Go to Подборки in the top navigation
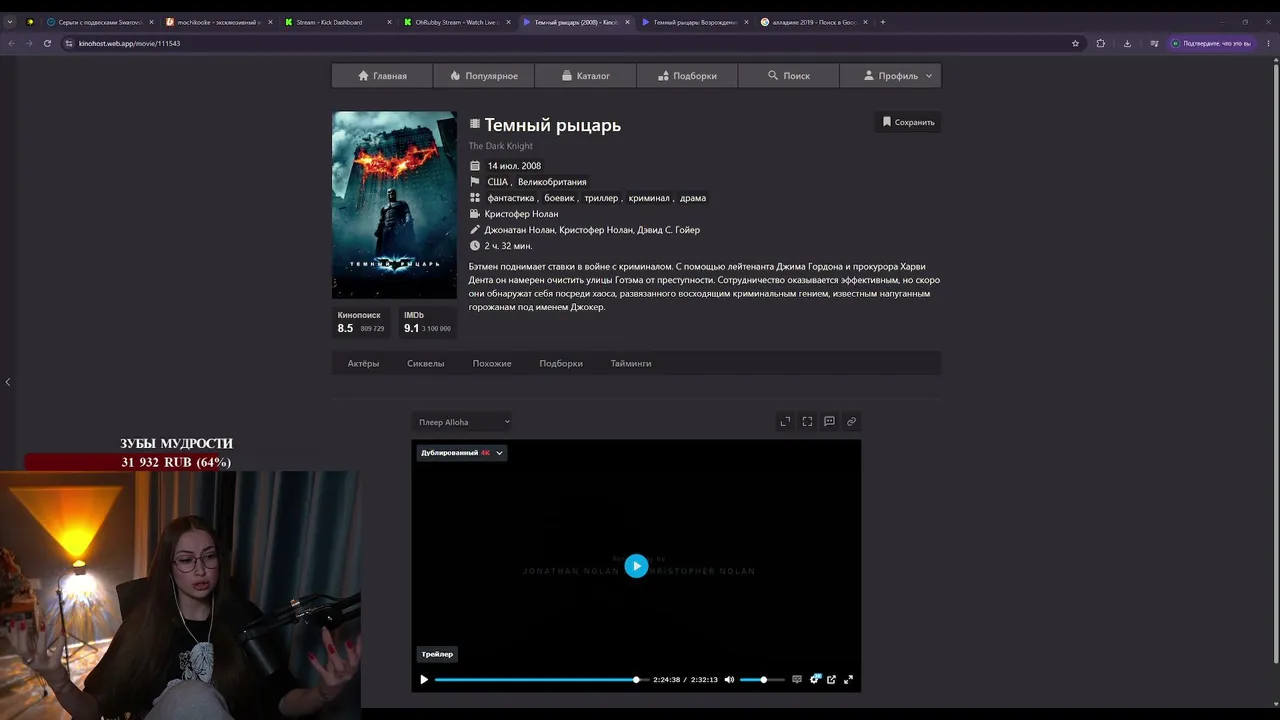 tap(687, 76)
